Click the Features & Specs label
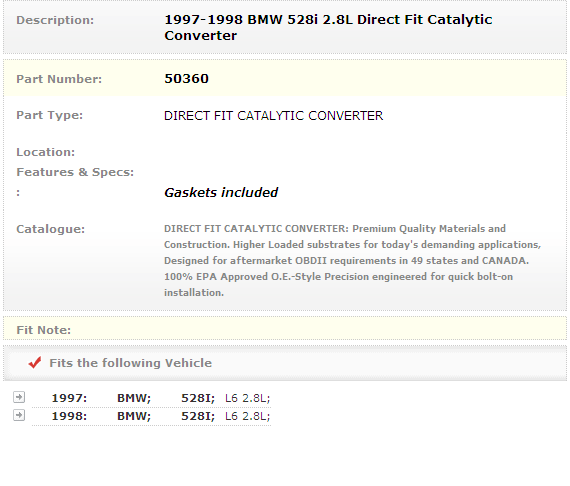This screenshot has width=570, height=486. click(x=75, y=172)
